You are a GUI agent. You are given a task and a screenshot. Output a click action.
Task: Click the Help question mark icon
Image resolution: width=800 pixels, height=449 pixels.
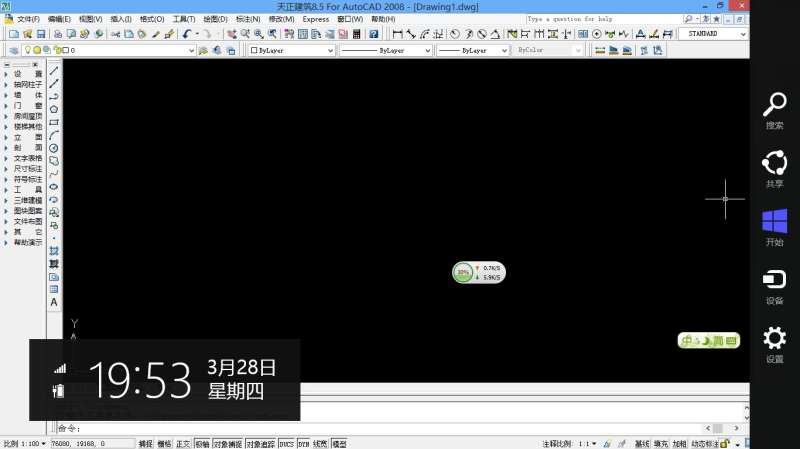(x=374, y=34)
